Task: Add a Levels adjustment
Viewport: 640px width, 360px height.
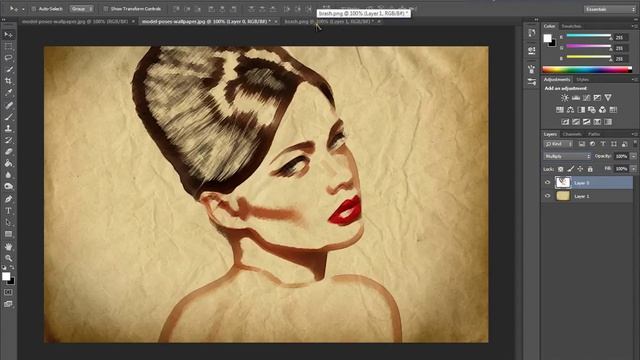Action: pyautogui.click(x=576, y=98)
